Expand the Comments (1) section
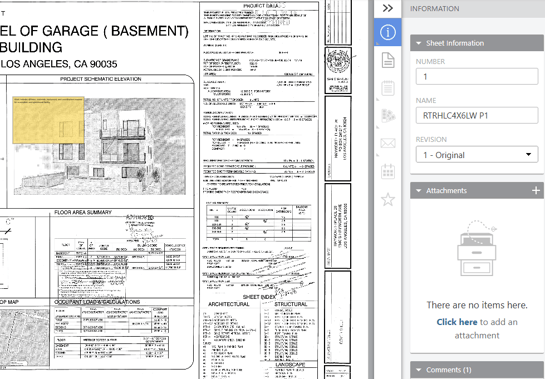Screen dimensions: 545x379 tap(418, 370)
